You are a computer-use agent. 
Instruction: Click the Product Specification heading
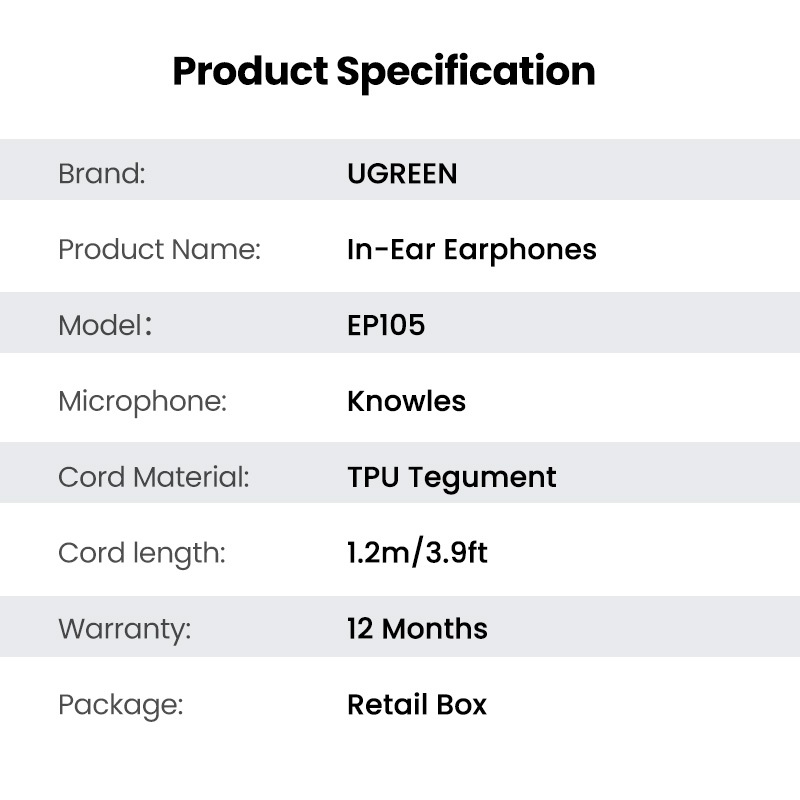384,71
